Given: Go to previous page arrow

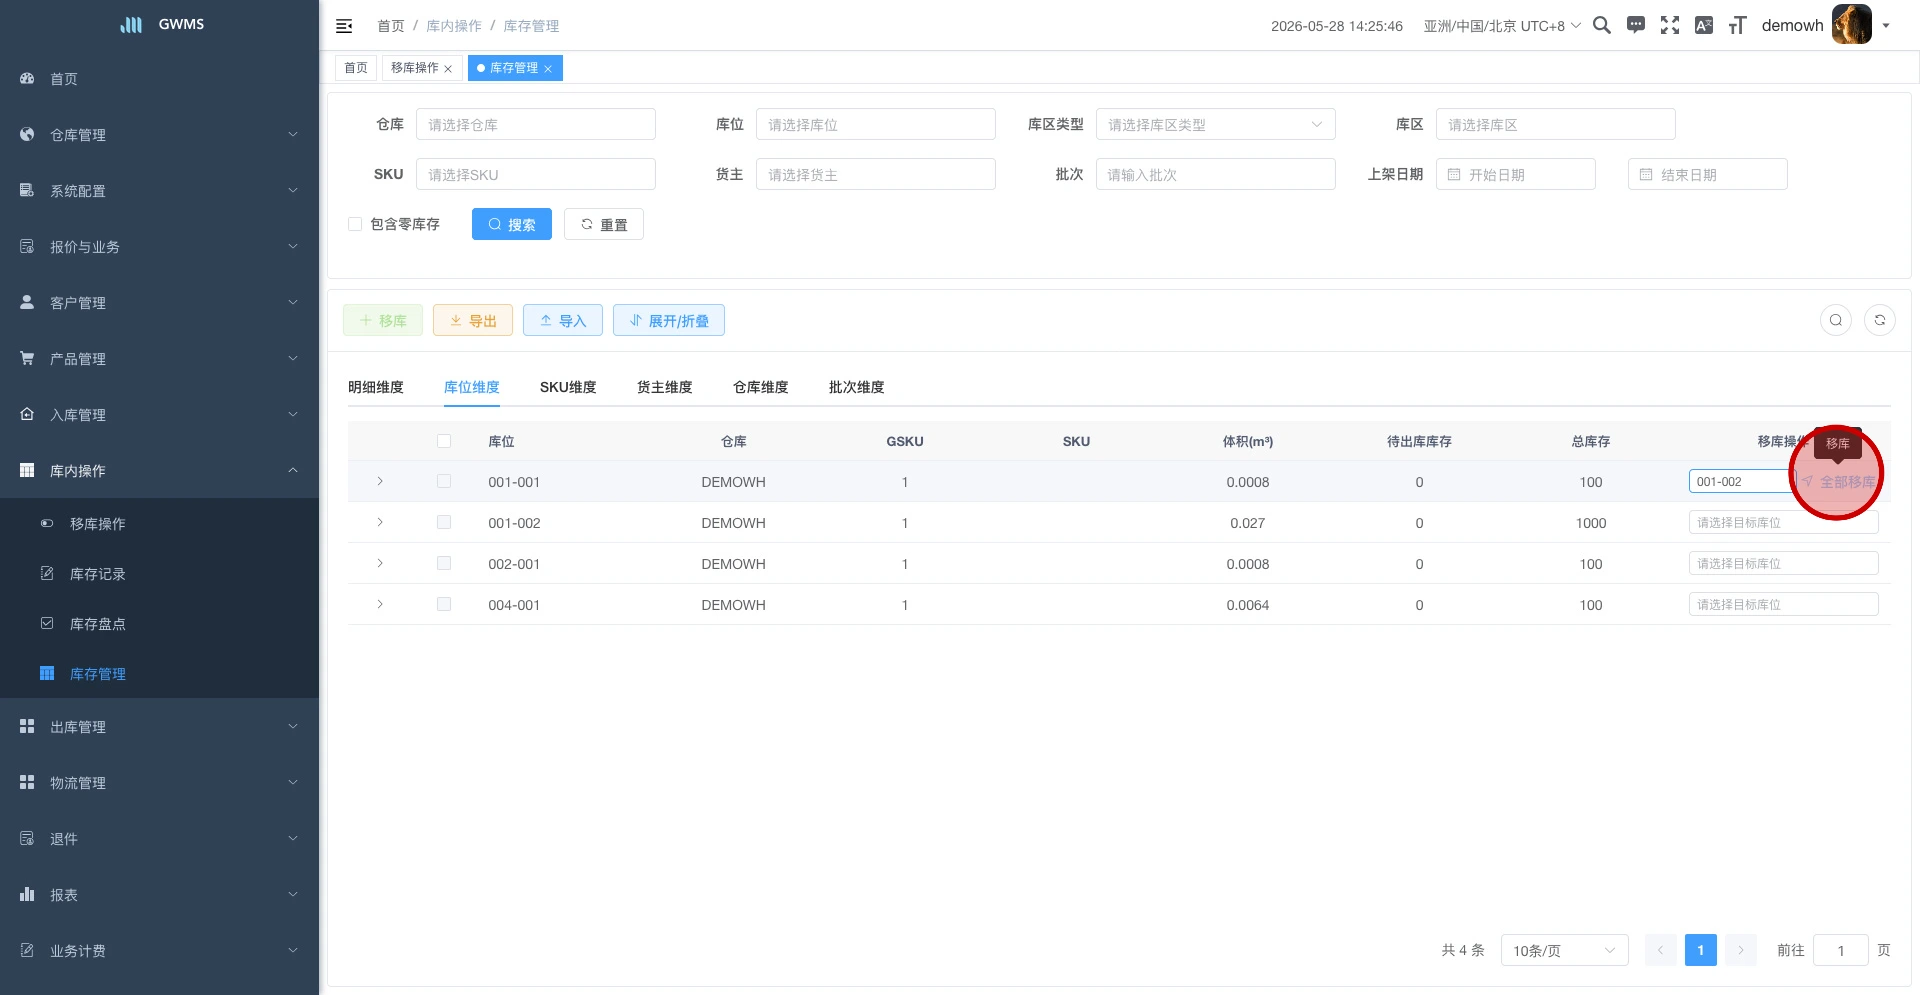Looking at the screenshot, I should [1660, 950].
